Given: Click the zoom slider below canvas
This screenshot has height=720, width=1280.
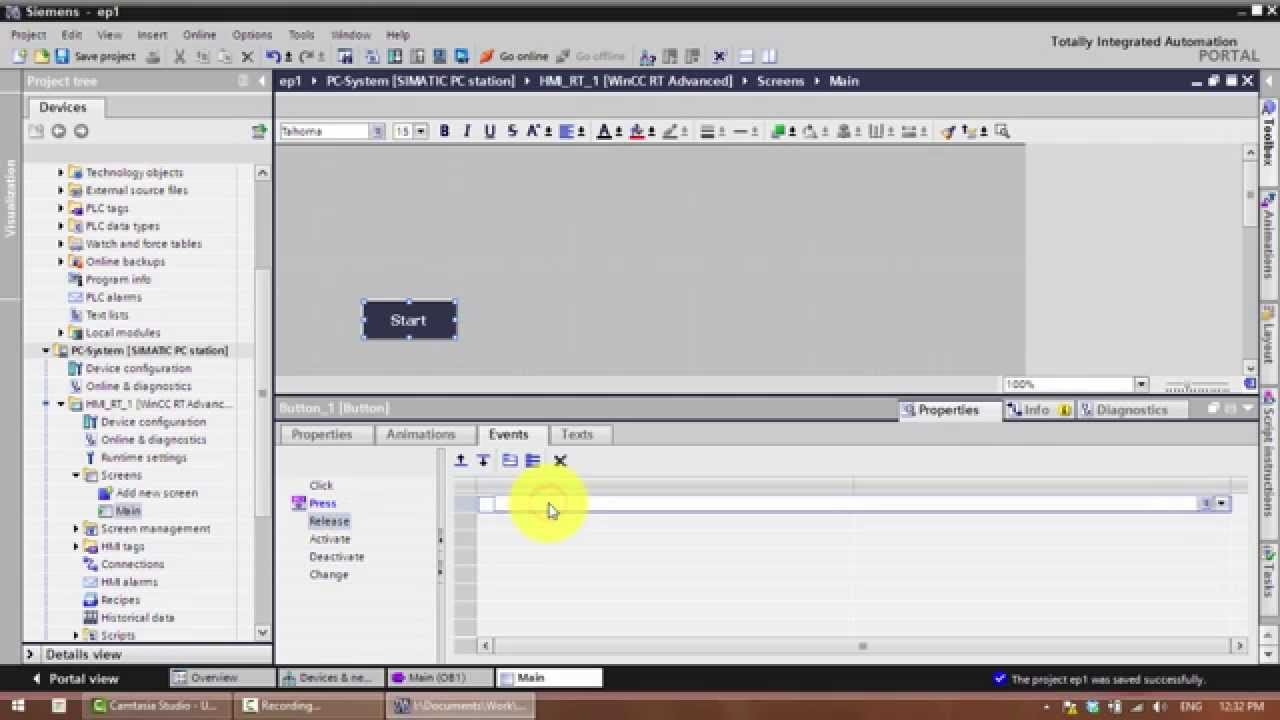Looking at the screenshot, I should pyautogui.click(x=1200, y=384).
